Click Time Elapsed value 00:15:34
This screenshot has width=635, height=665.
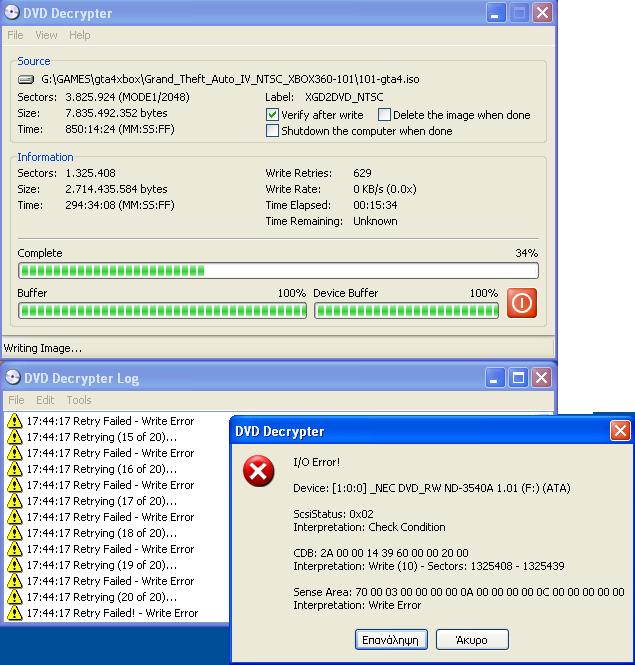click(x=375, y=205)
